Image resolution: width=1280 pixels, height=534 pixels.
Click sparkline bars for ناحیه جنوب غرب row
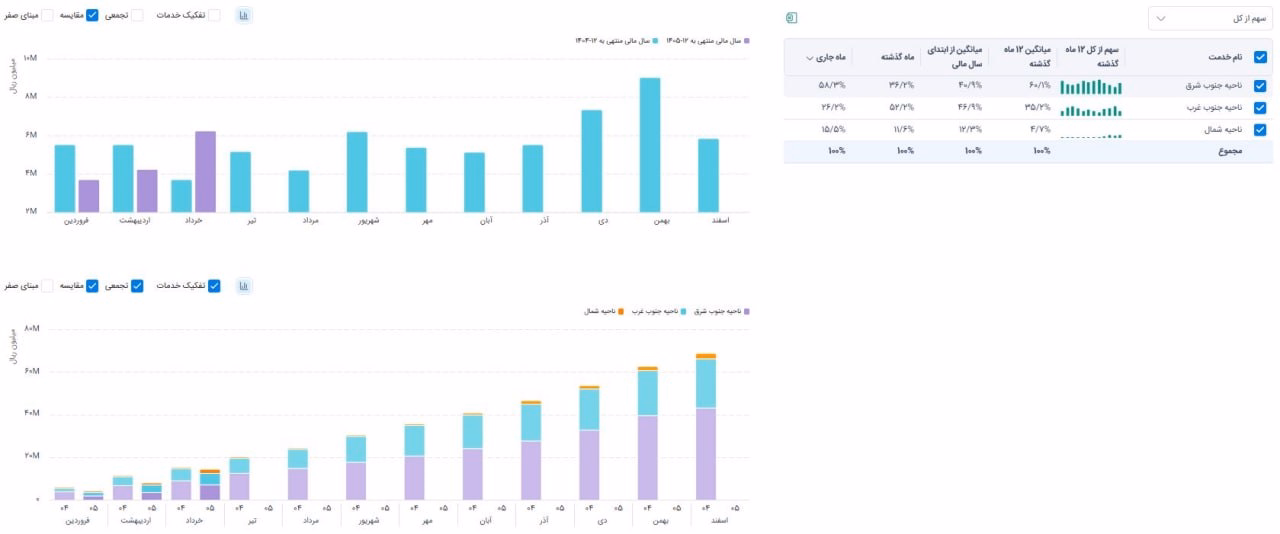(1091, 108)
